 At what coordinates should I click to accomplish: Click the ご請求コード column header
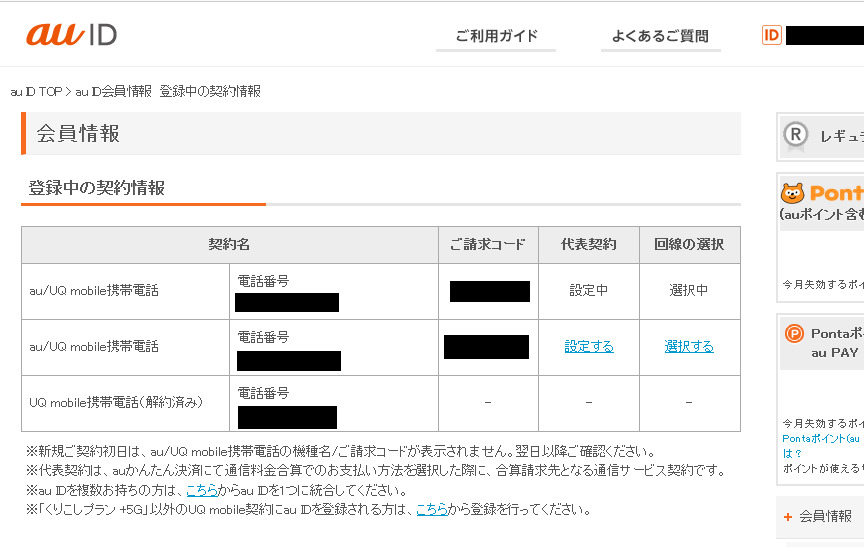point(488,245)
